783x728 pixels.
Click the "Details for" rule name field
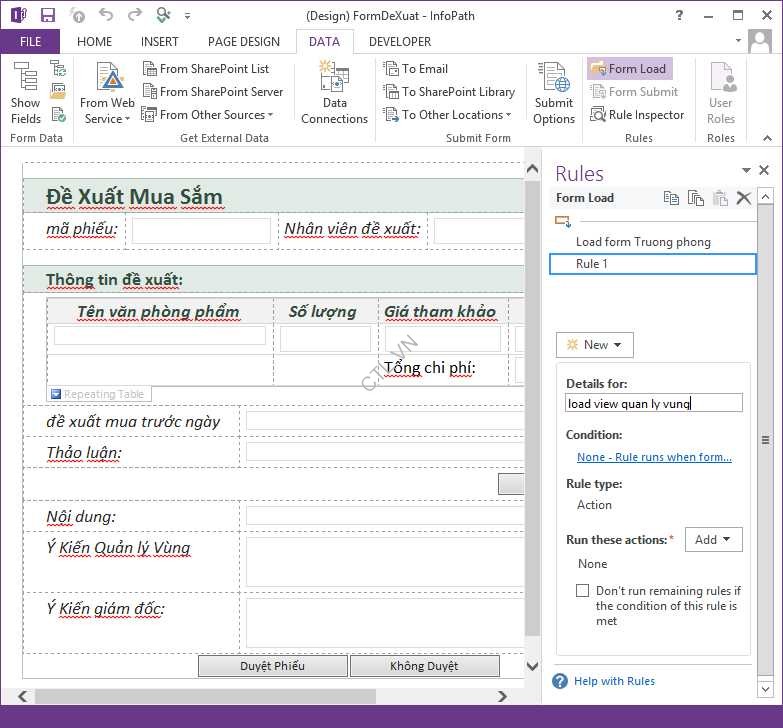click(654, 403)
